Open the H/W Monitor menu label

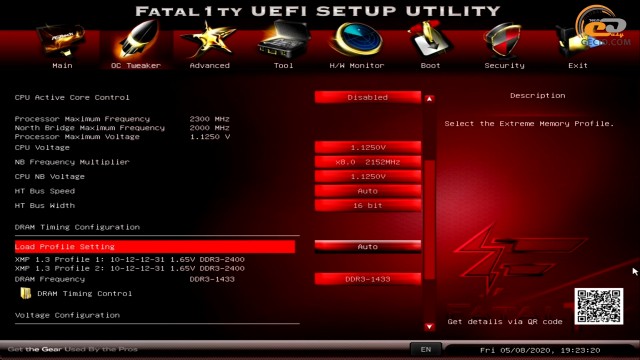point(357,65)
